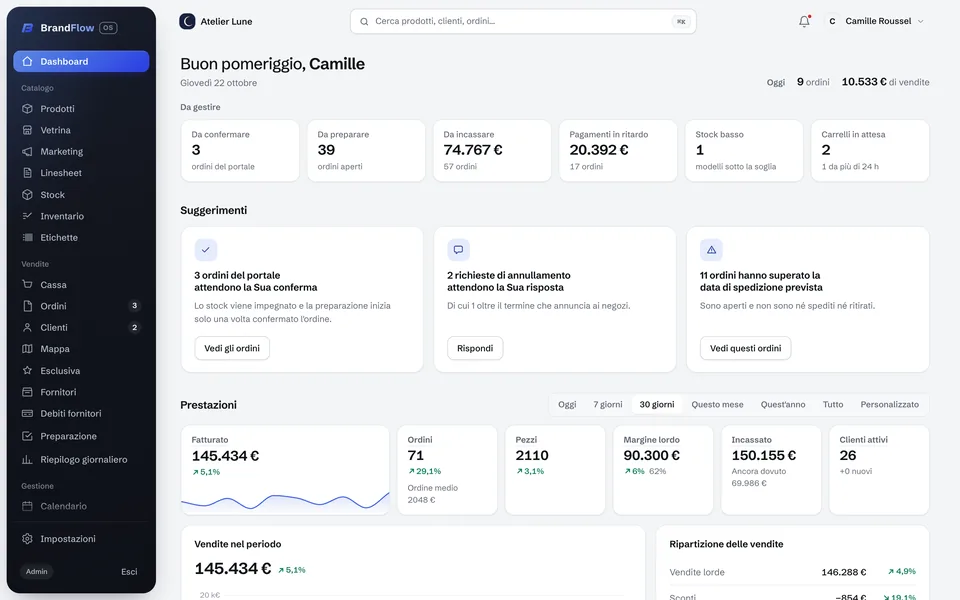Click the Vedi gli ordini button
The image size is (960, 600).
(232, 348)
